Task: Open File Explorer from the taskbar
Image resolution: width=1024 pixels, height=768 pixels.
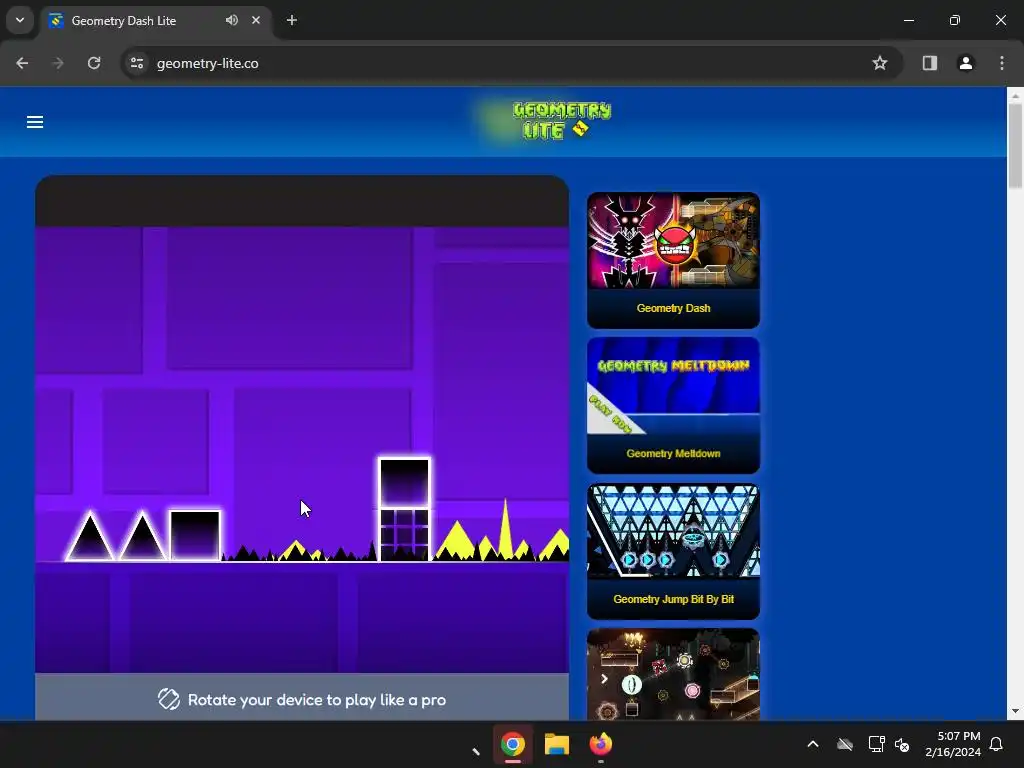Action: coord(557,744)
